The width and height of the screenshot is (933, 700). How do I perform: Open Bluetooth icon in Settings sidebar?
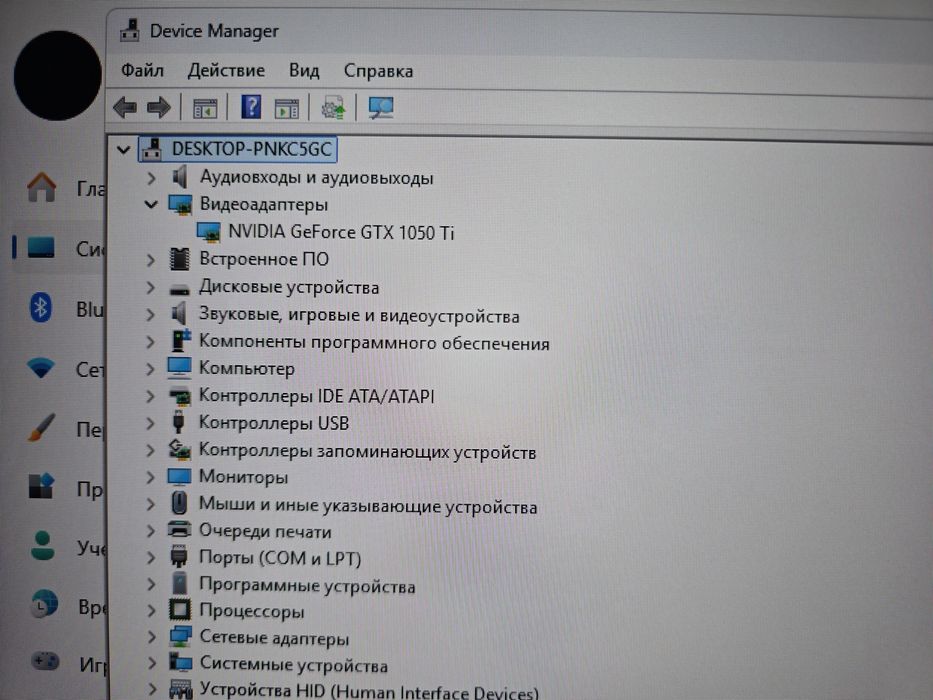coord(40,308)
